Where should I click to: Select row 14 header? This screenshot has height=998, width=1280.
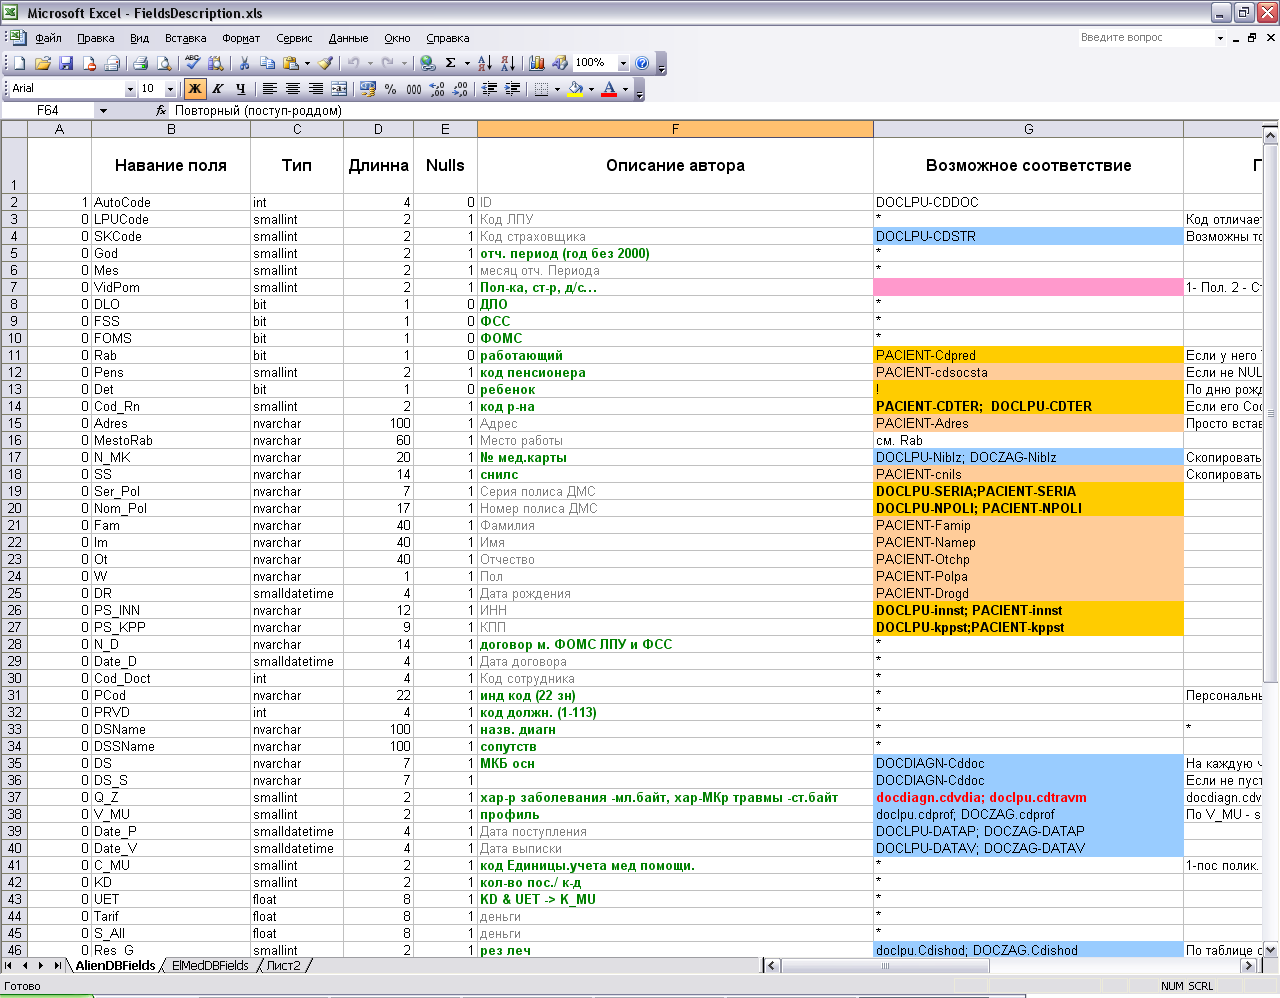click(14, 406)
